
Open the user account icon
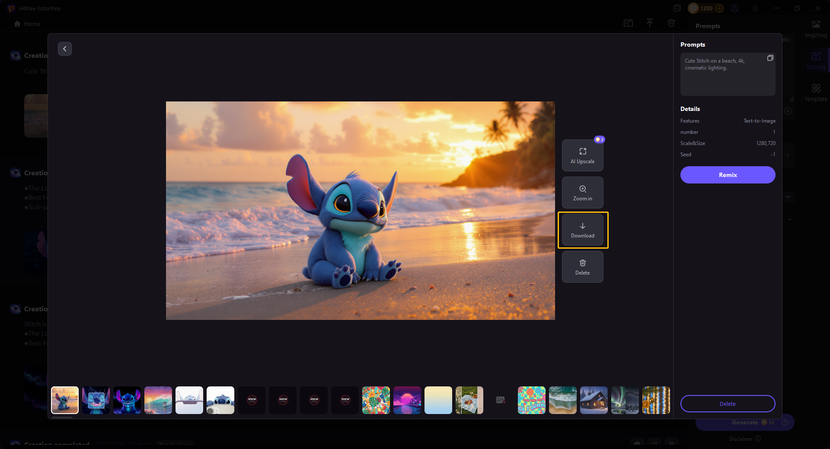pos(734,8)
